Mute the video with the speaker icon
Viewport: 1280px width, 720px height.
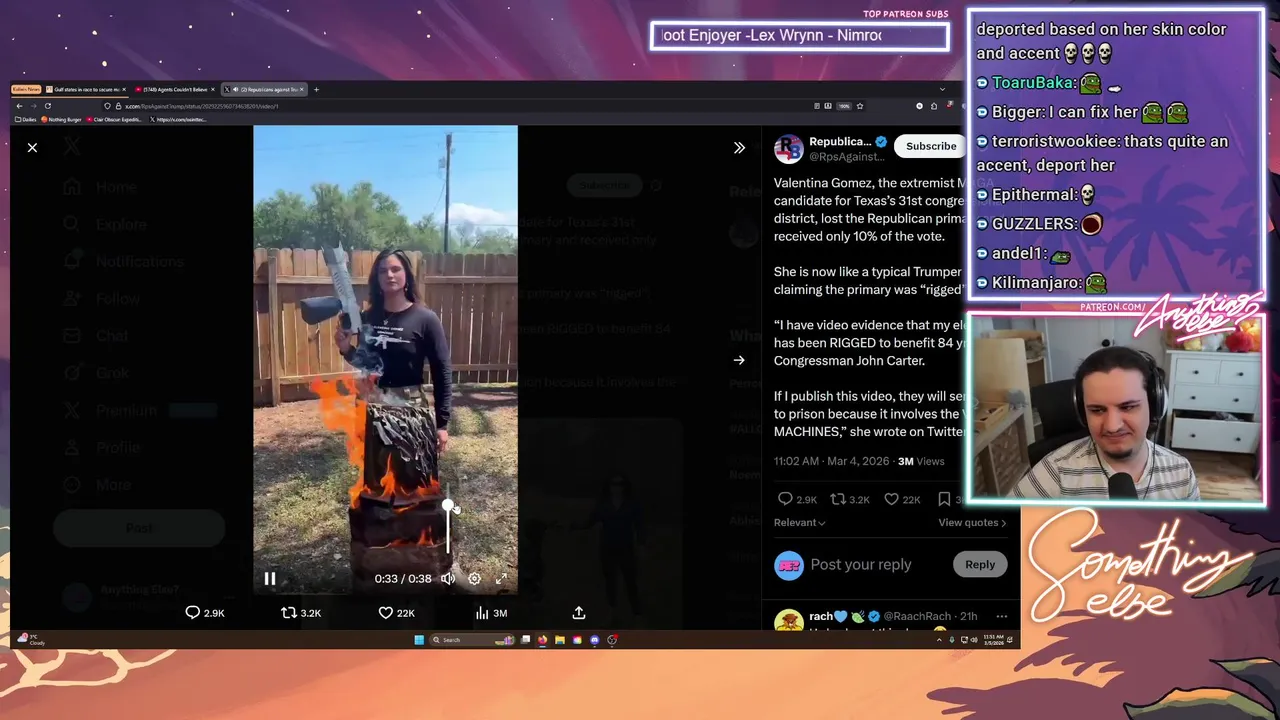(x=448, y=578)
